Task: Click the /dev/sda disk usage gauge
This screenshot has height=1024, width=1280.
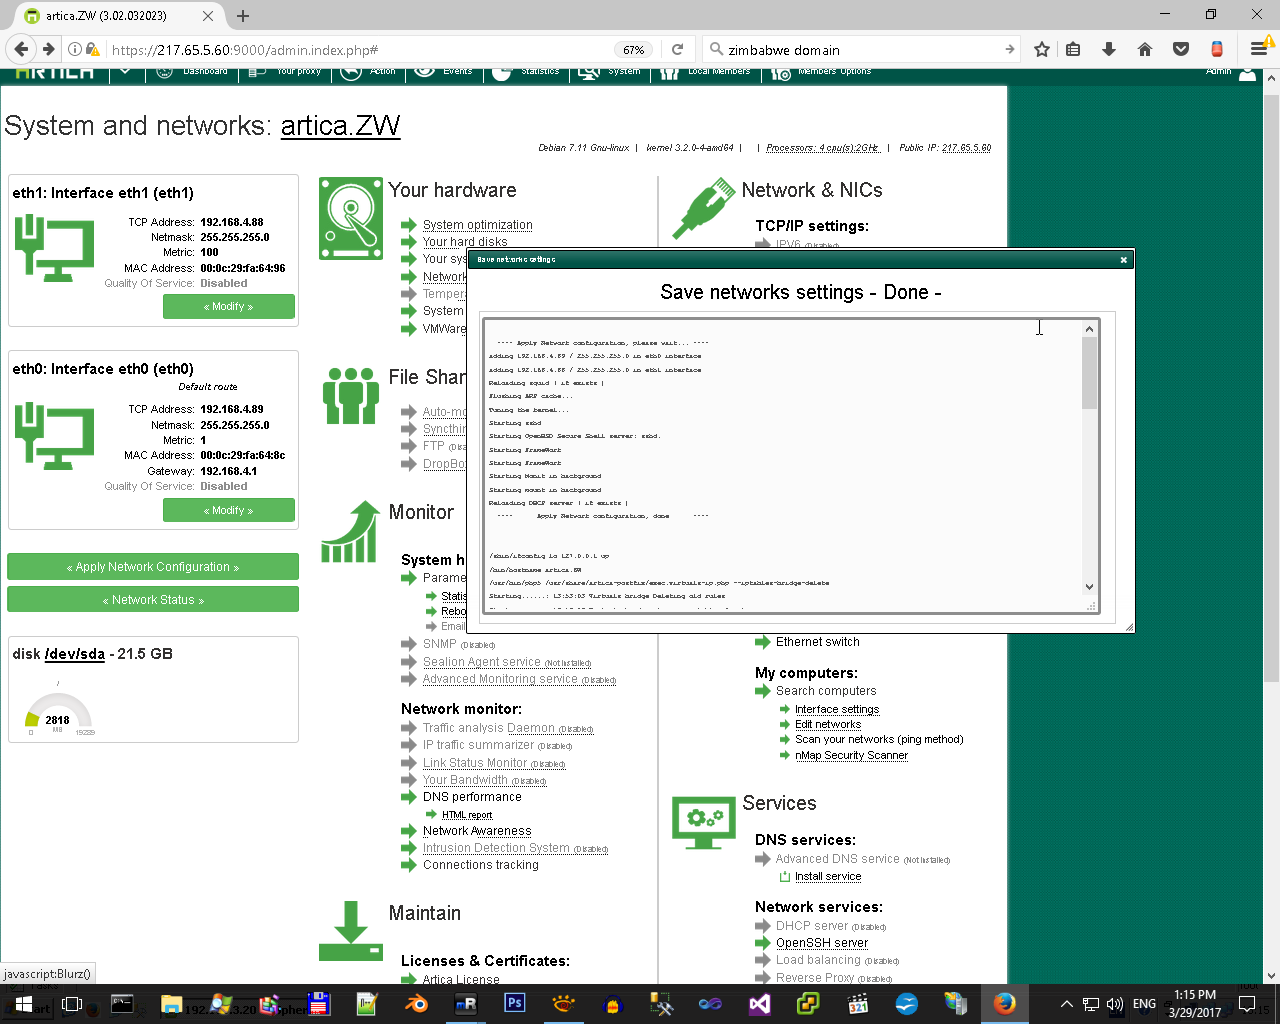Action: 59,713
